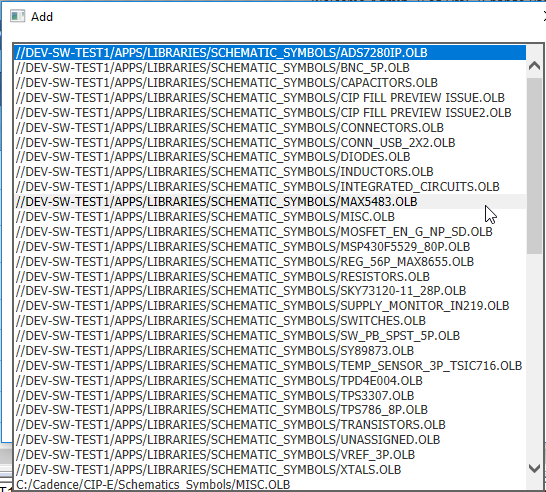Click the vertical scrollbar thumb
Image resolution: width=546 pixels, height=492 pixels.
pyautogui.click(x=534, y=166)
